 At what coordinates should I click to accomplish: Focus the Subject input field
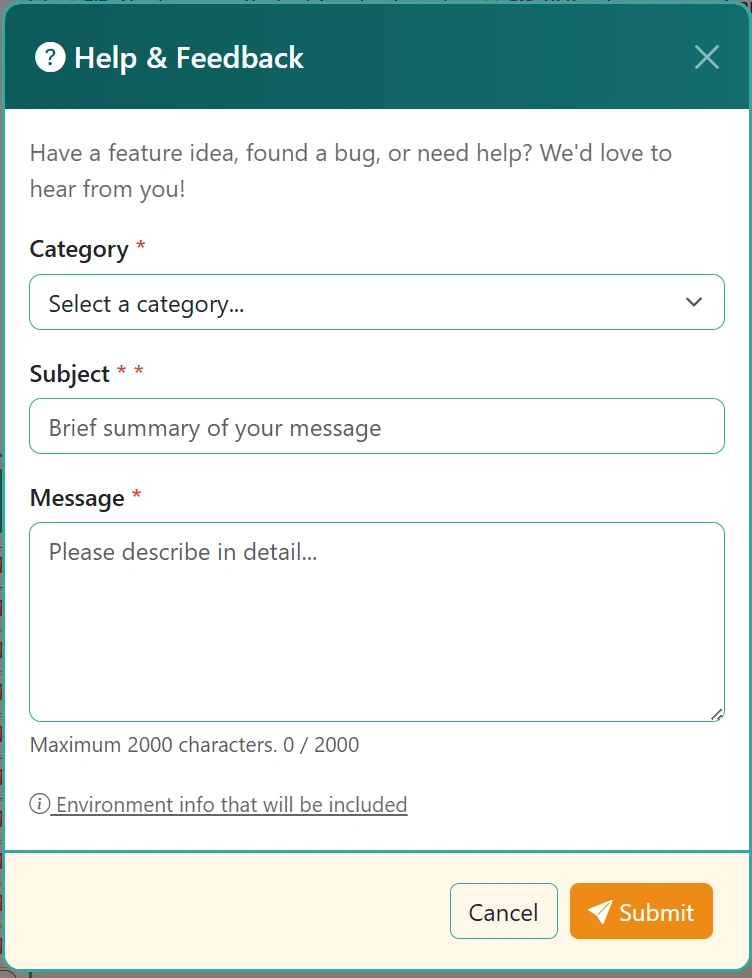[377, 426]
